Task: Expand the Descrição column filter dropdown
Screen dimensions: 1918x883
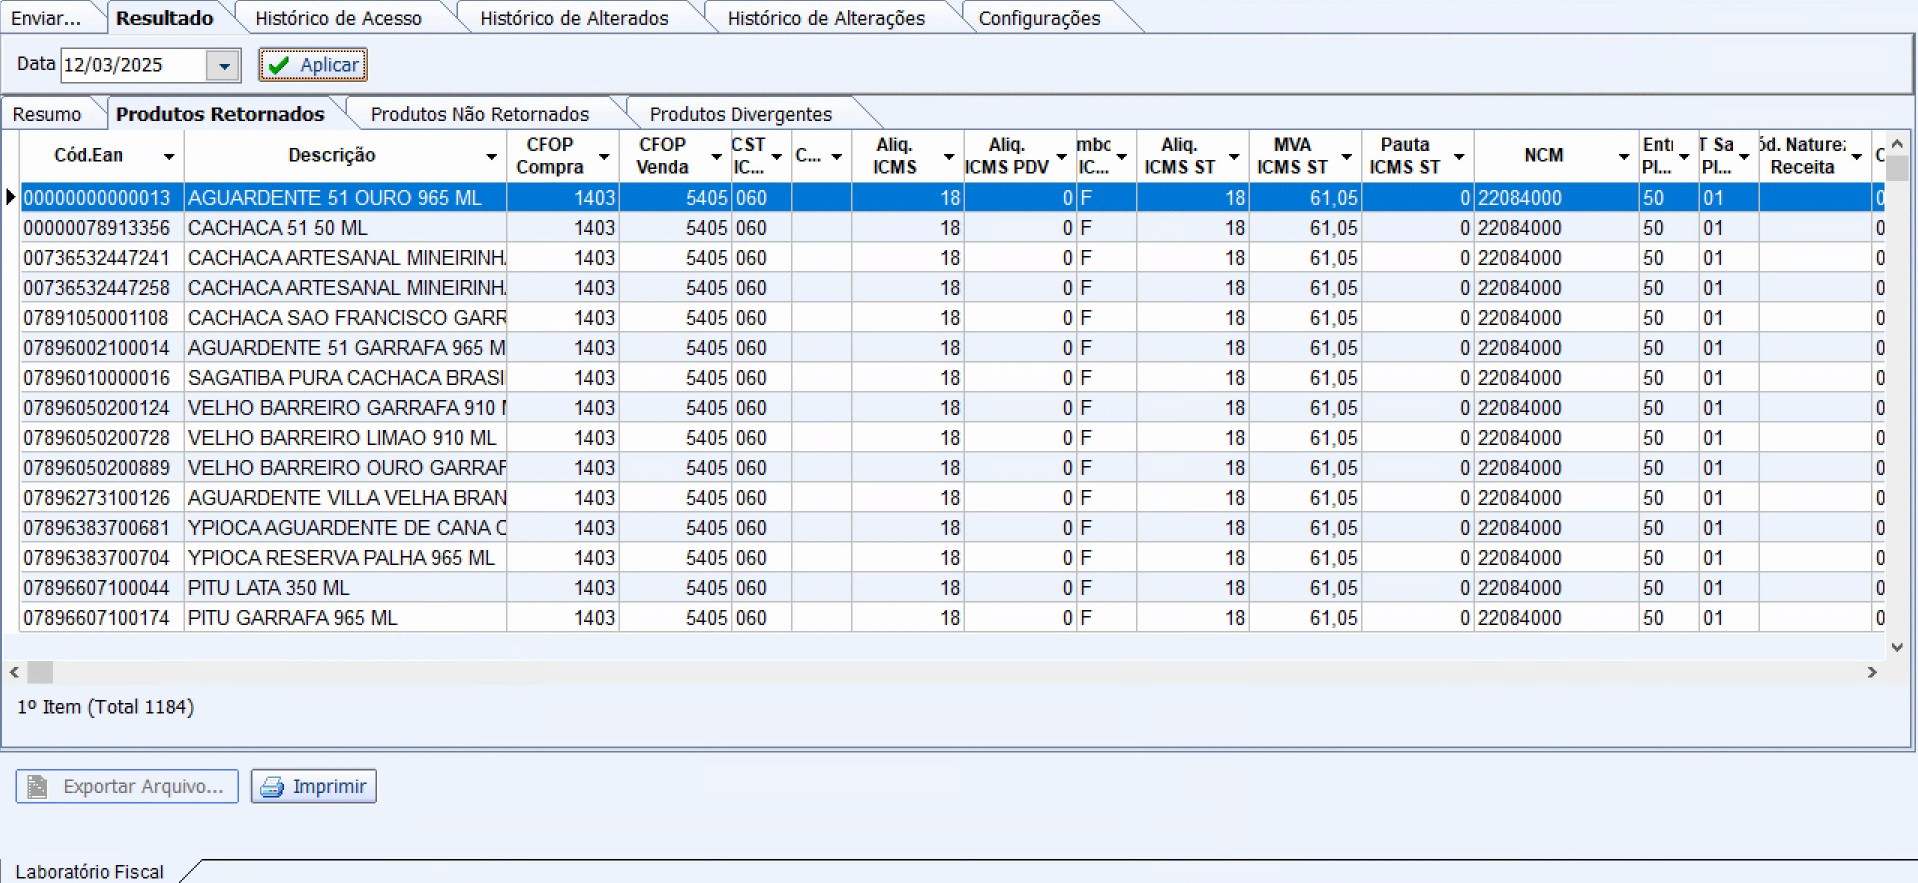Action: pos(491,157)
